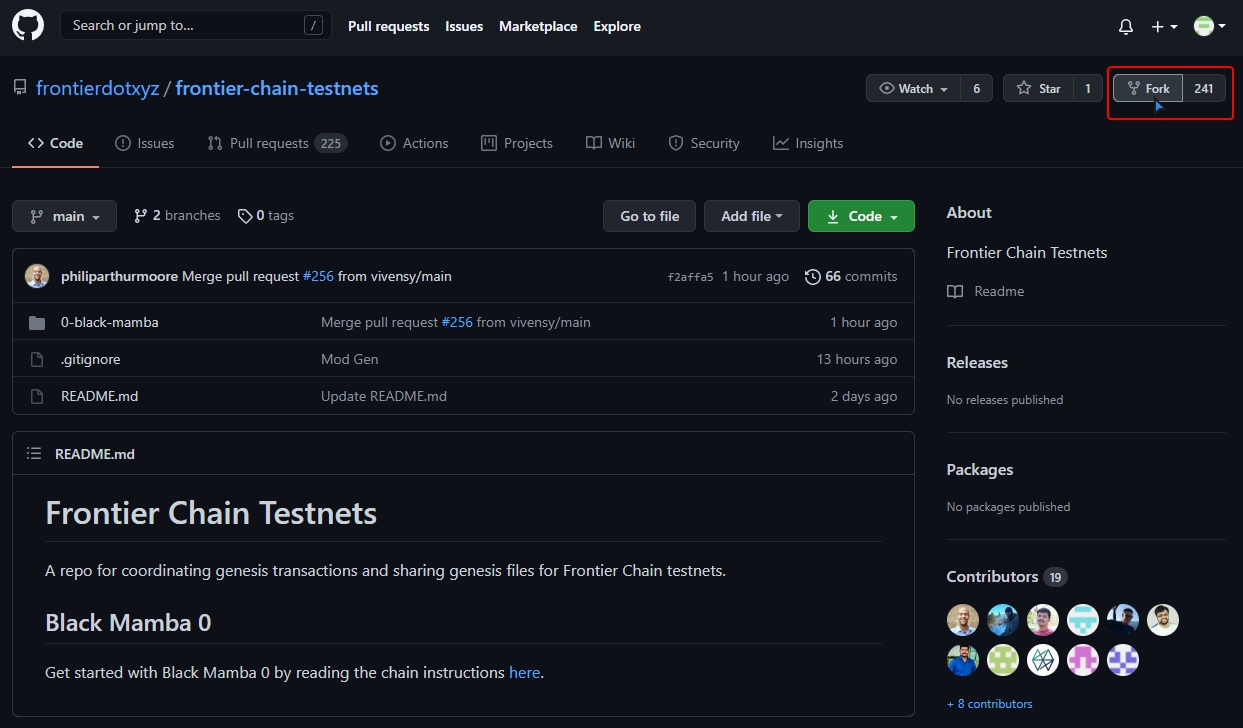This screenshot has height=728, width=1243.
Task: Open the Actions tab
Action: pyautogui.click(x=414, y=143)
